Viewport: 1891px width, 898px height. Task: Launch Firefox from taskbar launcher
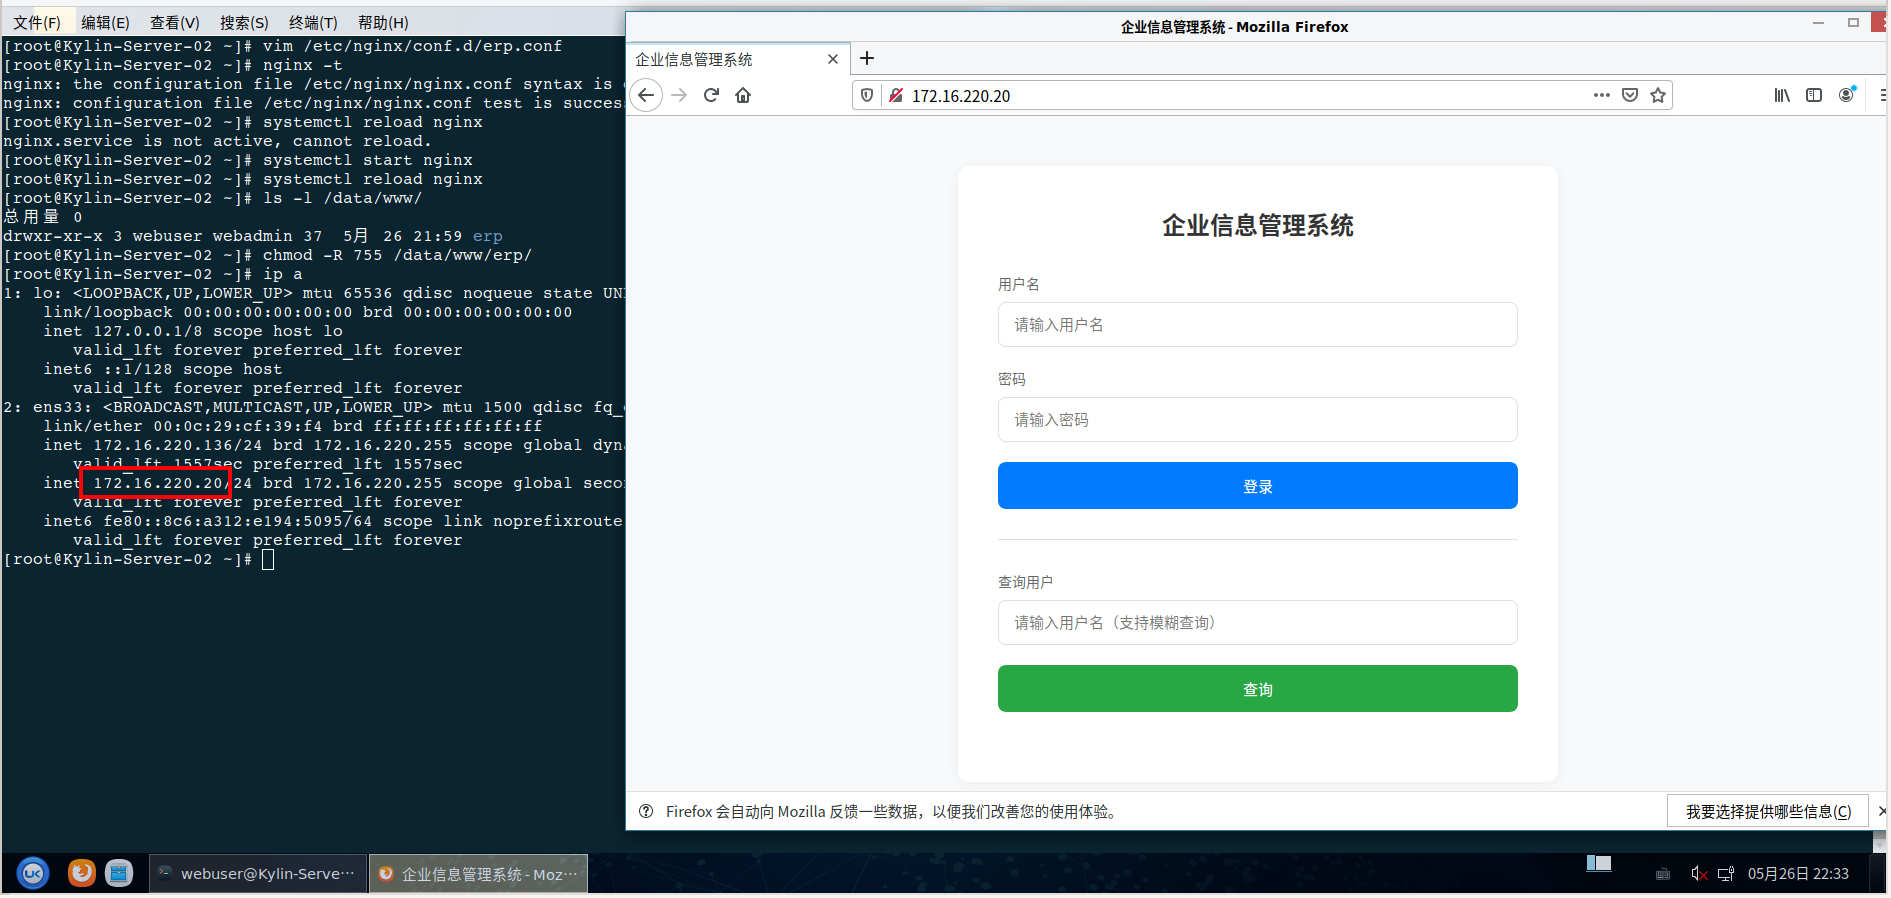82,873
